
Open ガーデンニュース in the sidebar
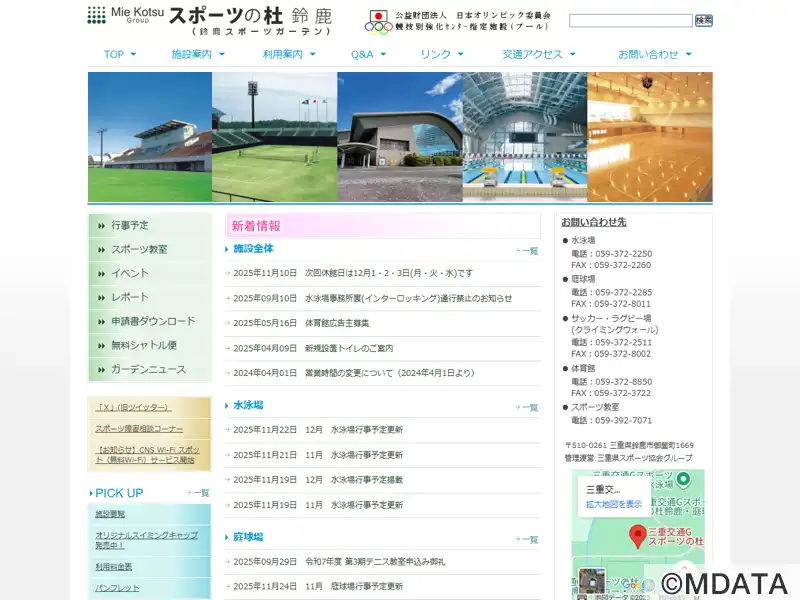click(x=149, y=369)
